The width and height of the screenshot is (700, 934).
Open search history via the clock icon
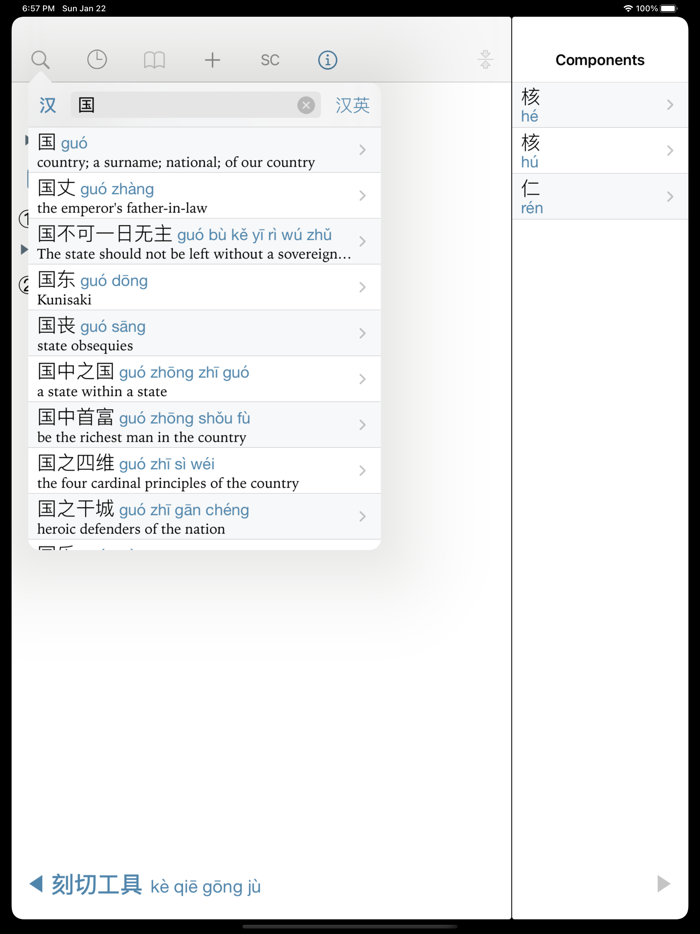coord(97,60)
